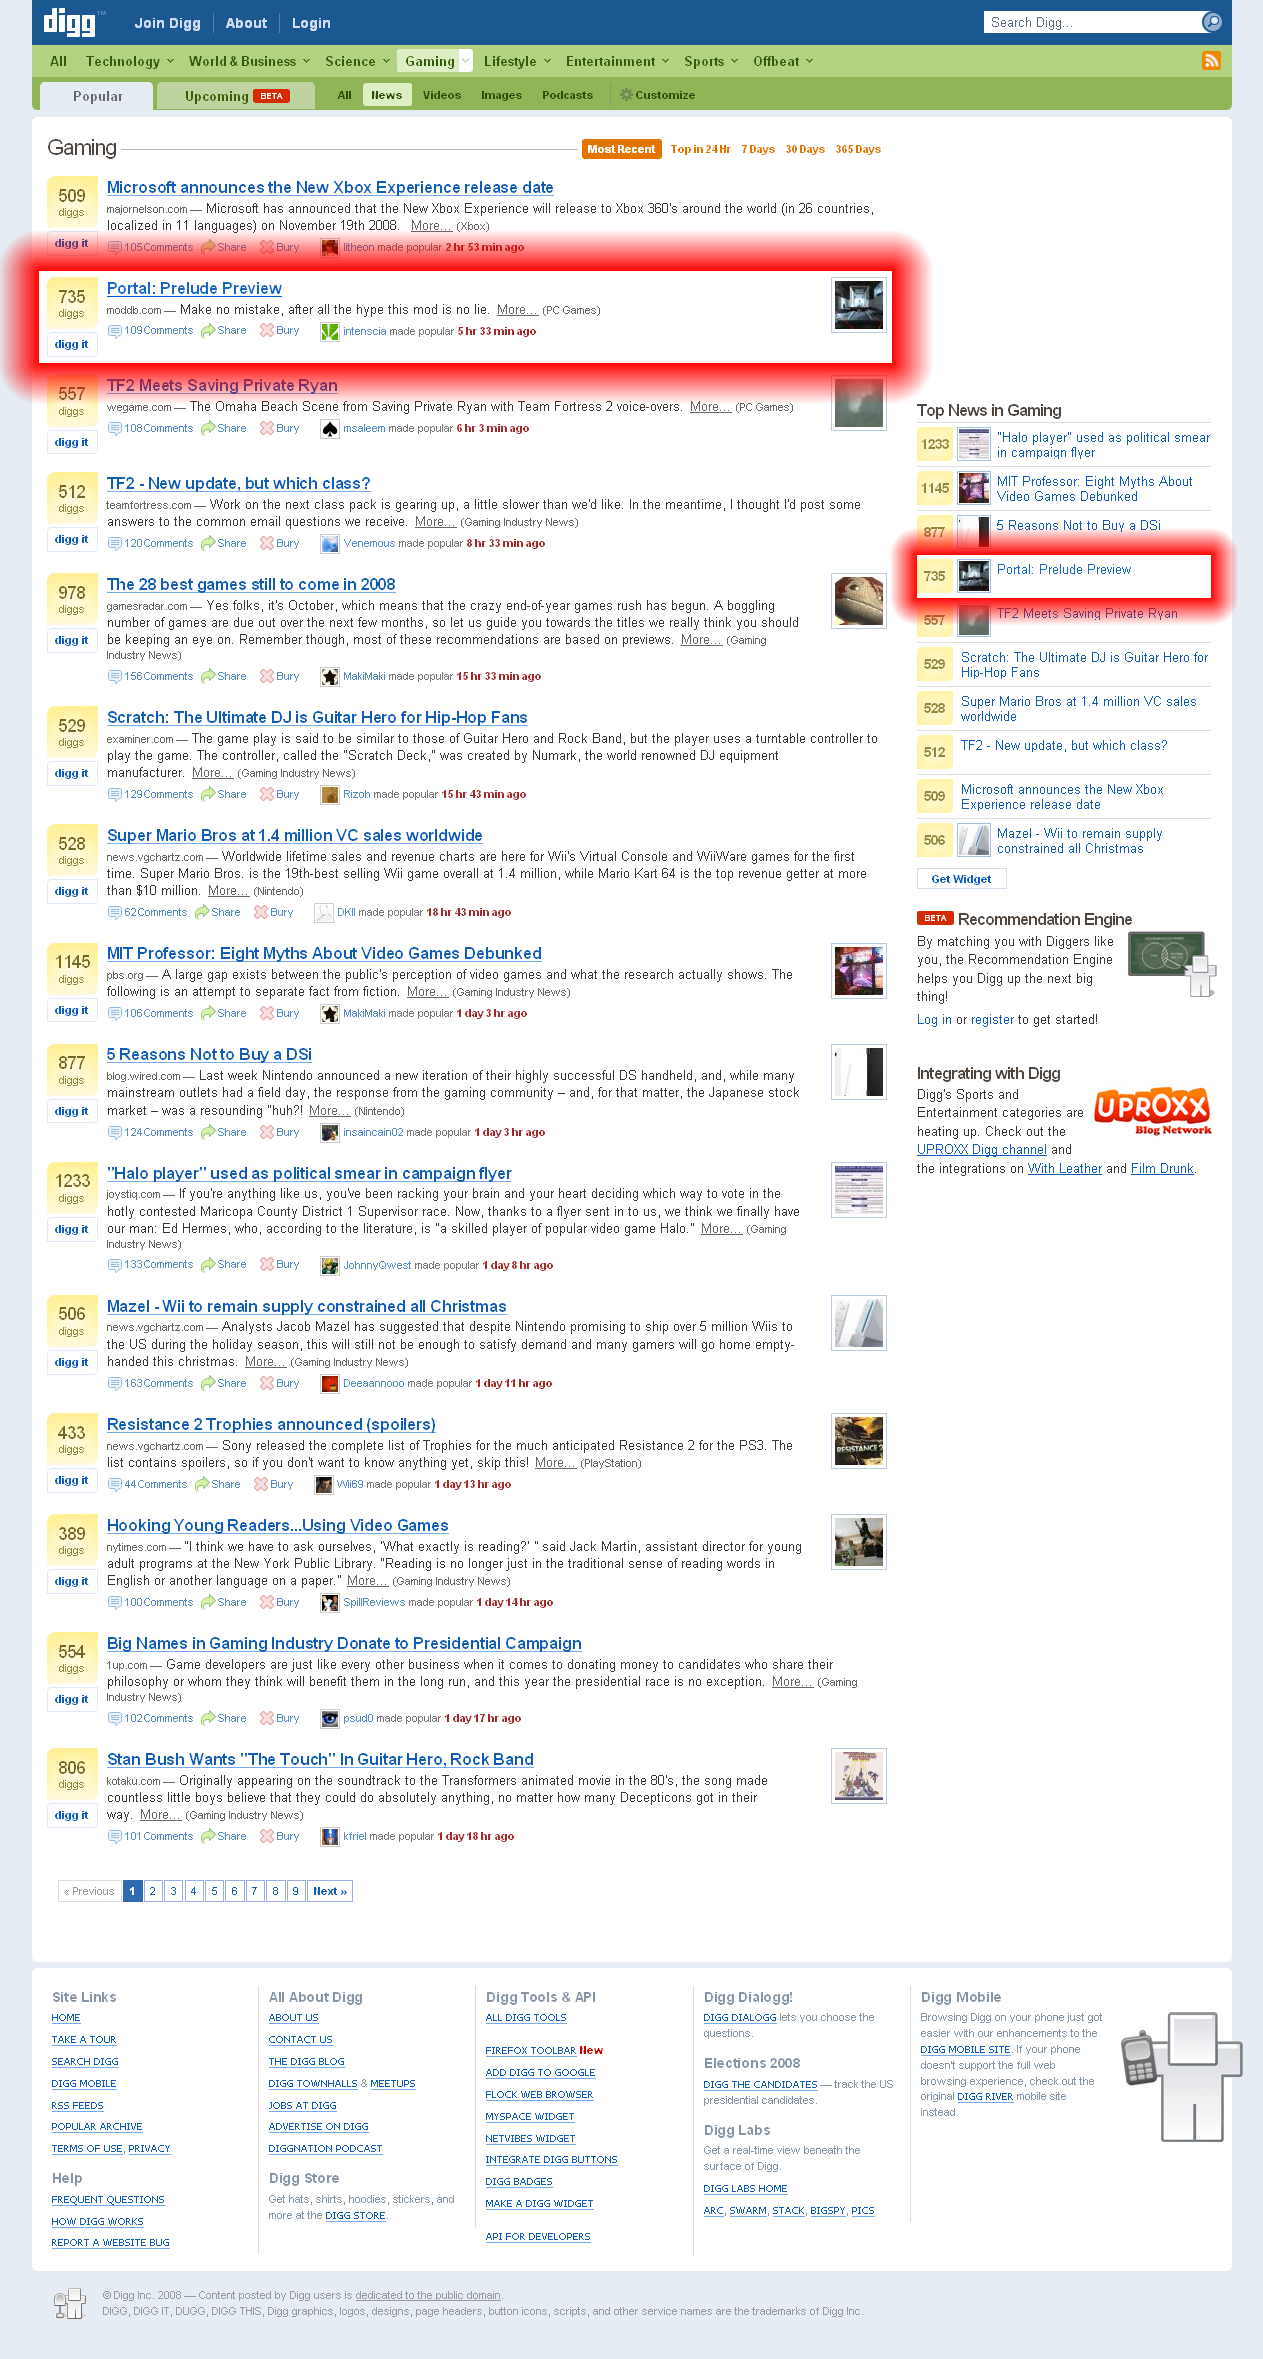Click psud0's eye avatar icon
This screenshot has width=1263, height=2359.
click(329, 1718)
